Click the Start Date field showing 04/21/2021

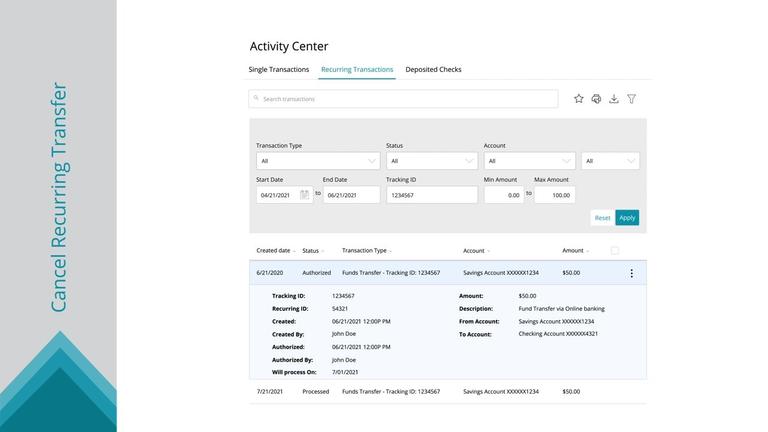tap(284, 195)
